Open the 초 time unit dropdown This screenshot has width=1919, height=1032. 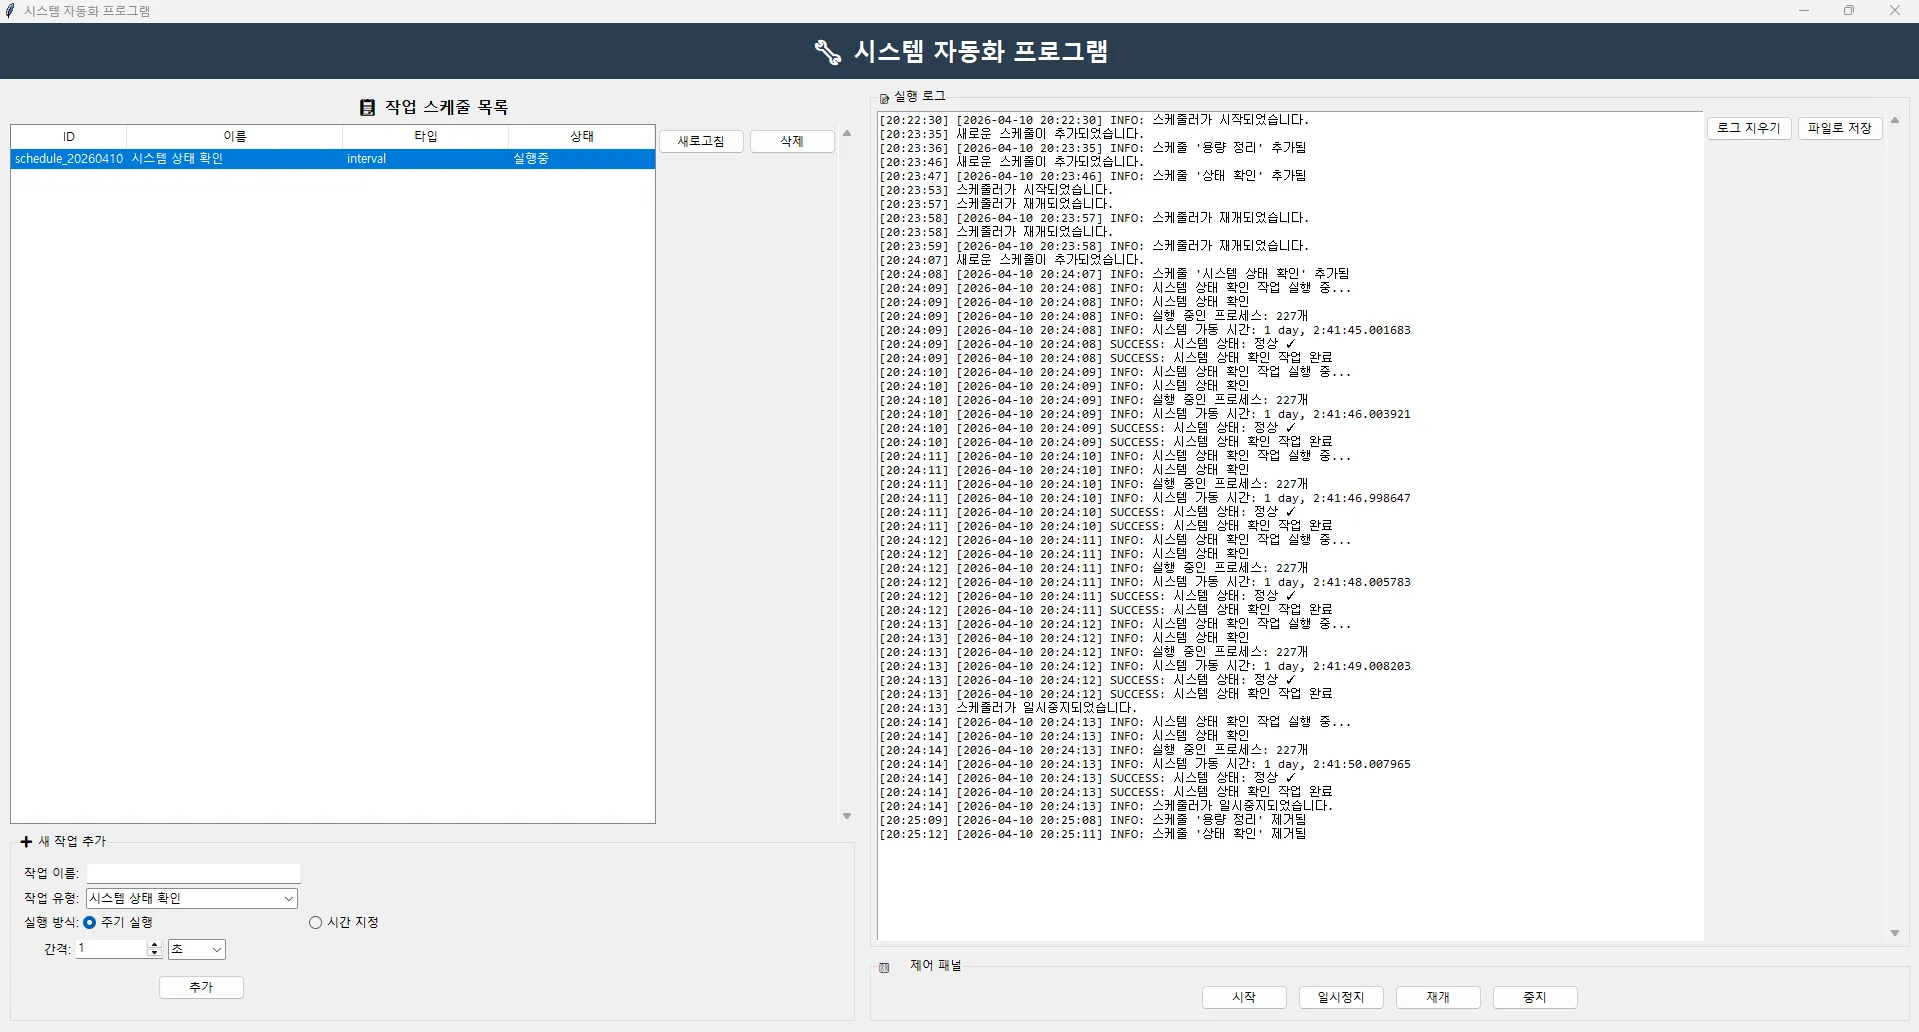(196, 949)
